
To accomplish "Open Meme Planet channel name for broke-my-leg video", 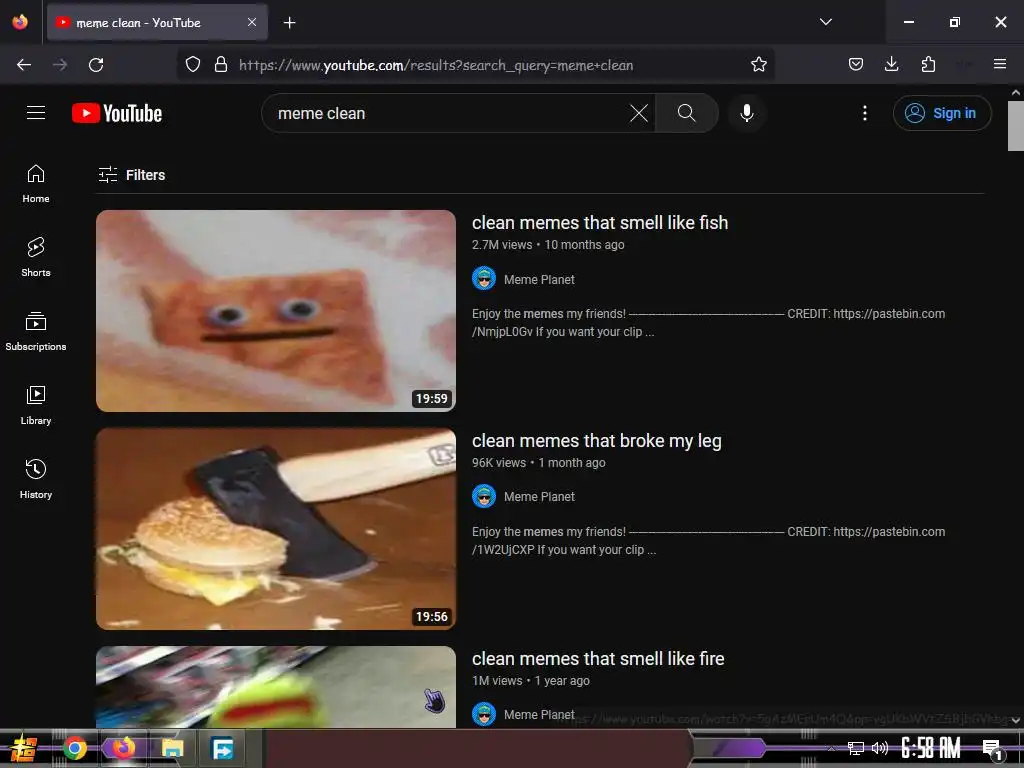I will coord(539,497).
